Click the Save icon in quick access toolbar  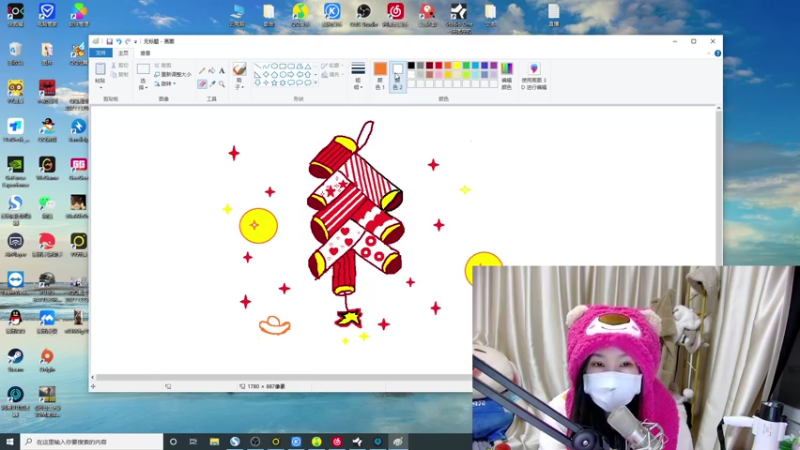(109, 41)
